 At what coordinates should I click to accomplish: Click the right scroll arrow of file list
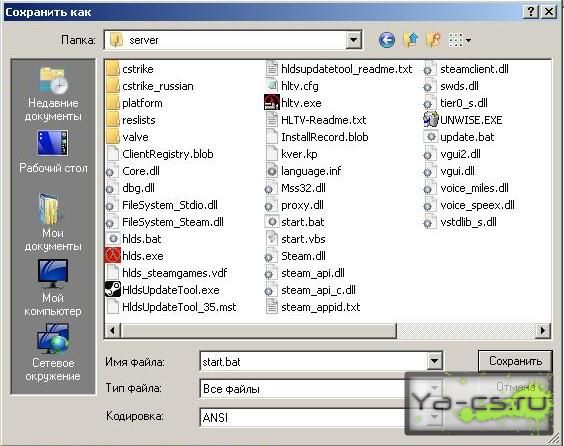(542, 330)
